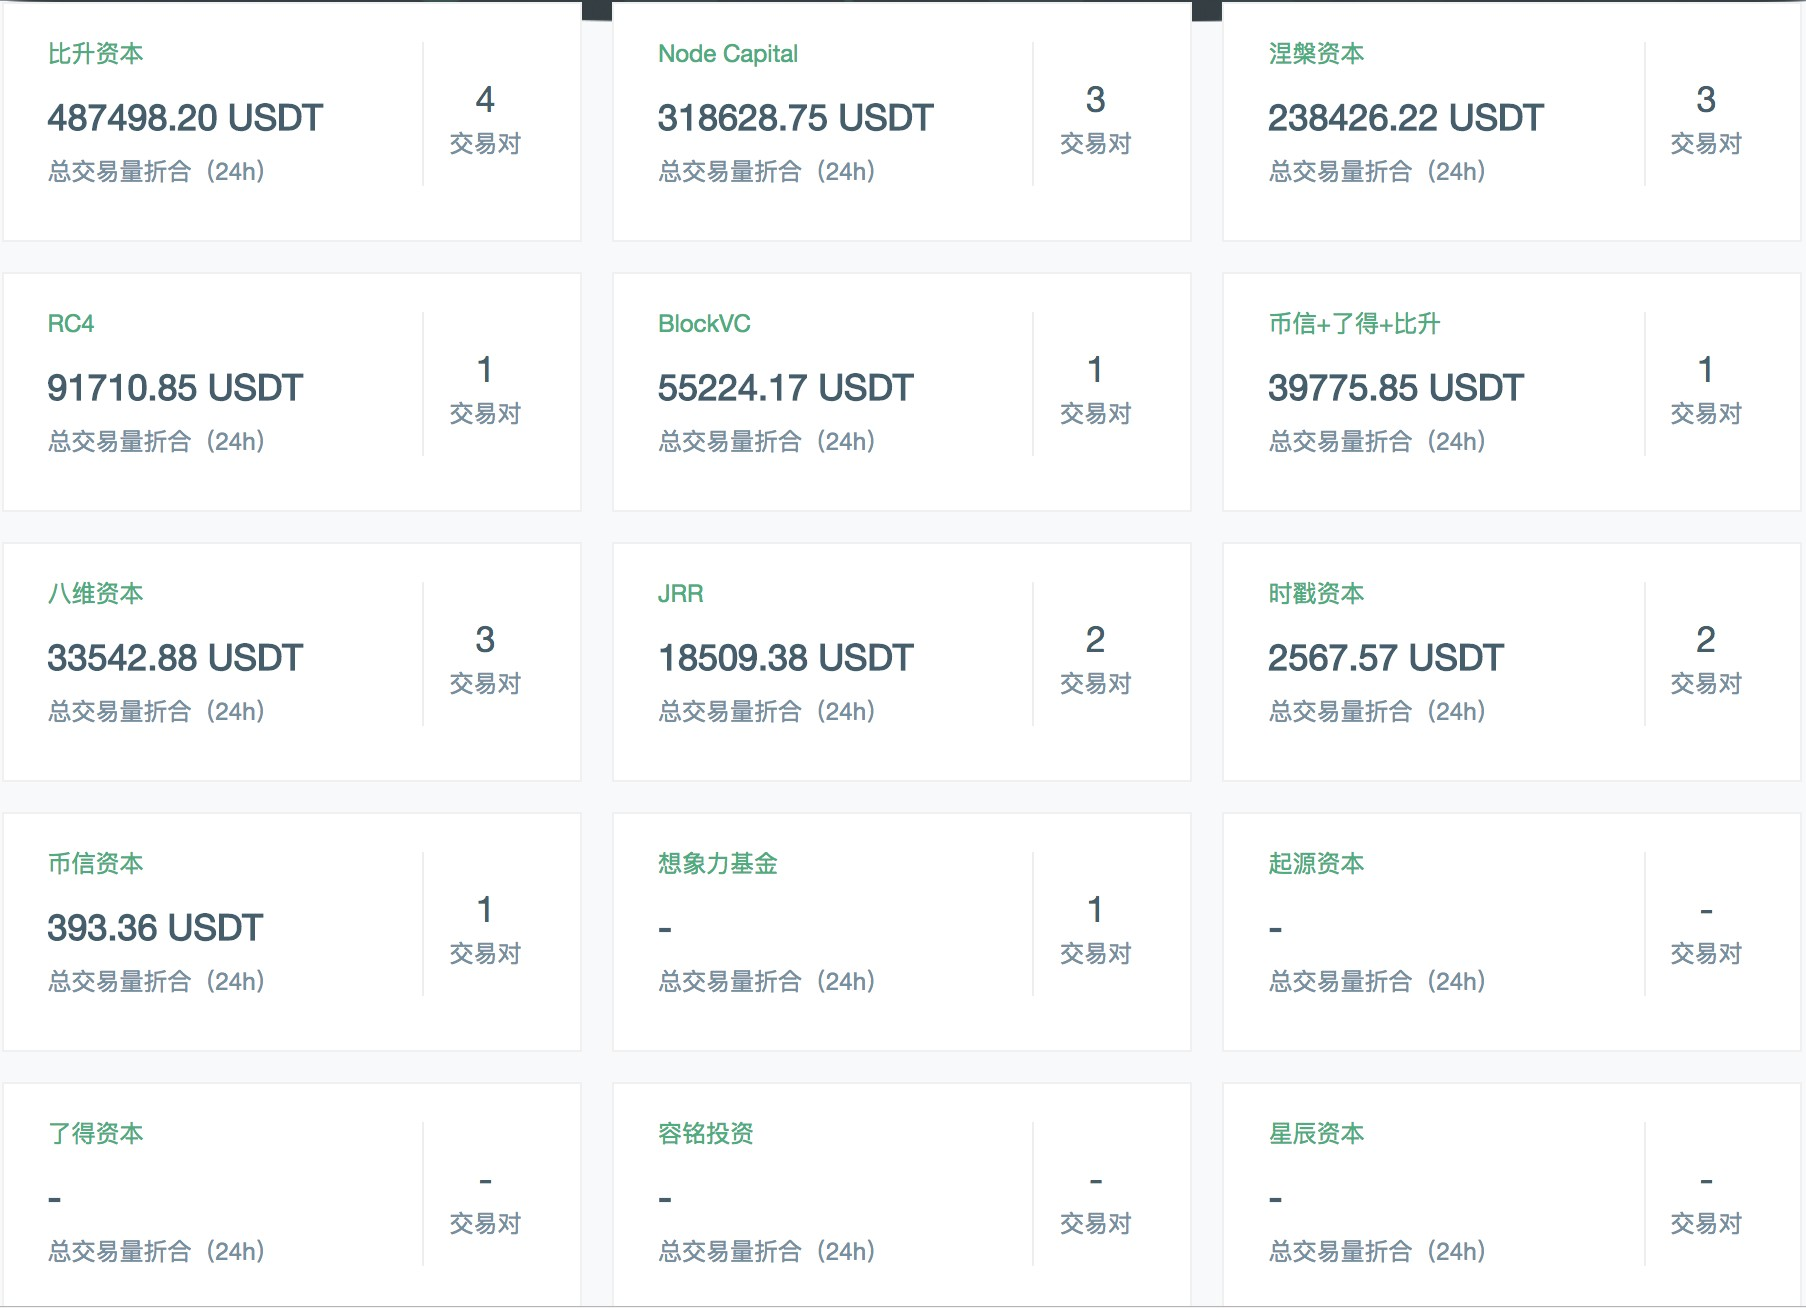Click the 55224.17 USDT volume value
Viewport: 1806px width, 1308px height.
(x=786, y=388)
